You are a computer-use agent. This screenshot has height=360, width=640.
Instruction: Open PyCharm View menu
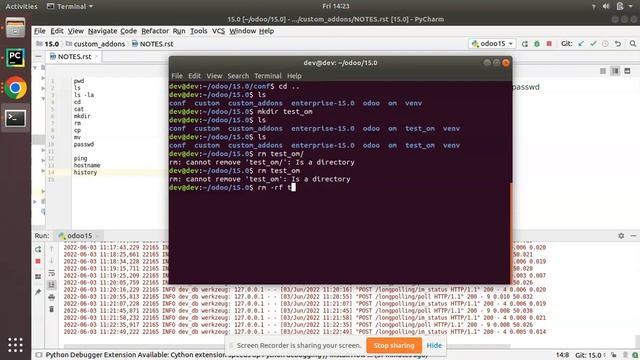tap(76, 31)
